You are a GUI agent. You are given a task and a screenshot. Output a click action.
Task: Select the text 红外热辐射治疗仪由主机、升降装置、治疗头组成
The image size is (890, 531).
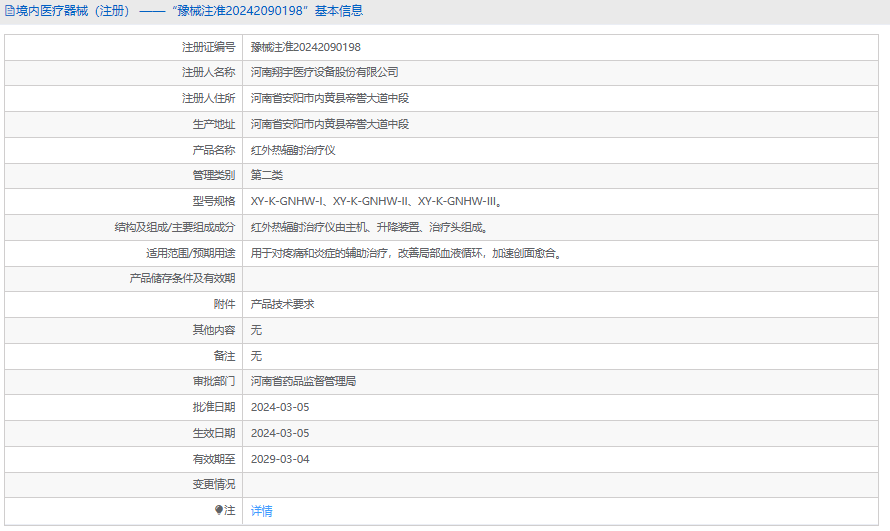pyautogui.click(x=370, y=227)
